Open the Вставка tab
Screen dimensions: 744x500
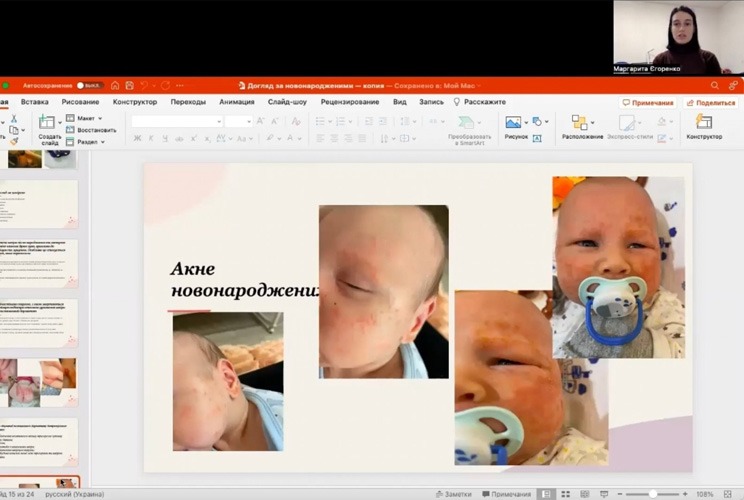tap(35, 102)
